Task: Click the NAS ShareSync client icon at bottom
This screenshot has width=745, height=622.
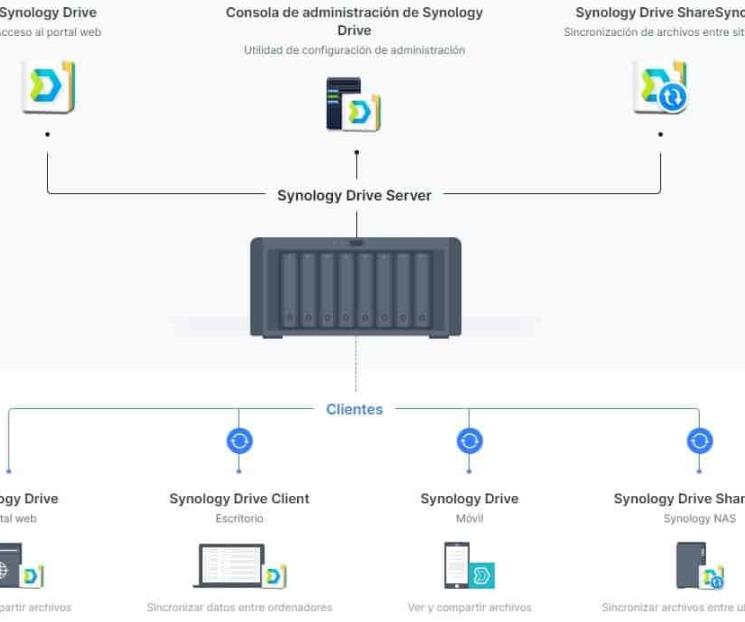Action: tap(700, 565)
